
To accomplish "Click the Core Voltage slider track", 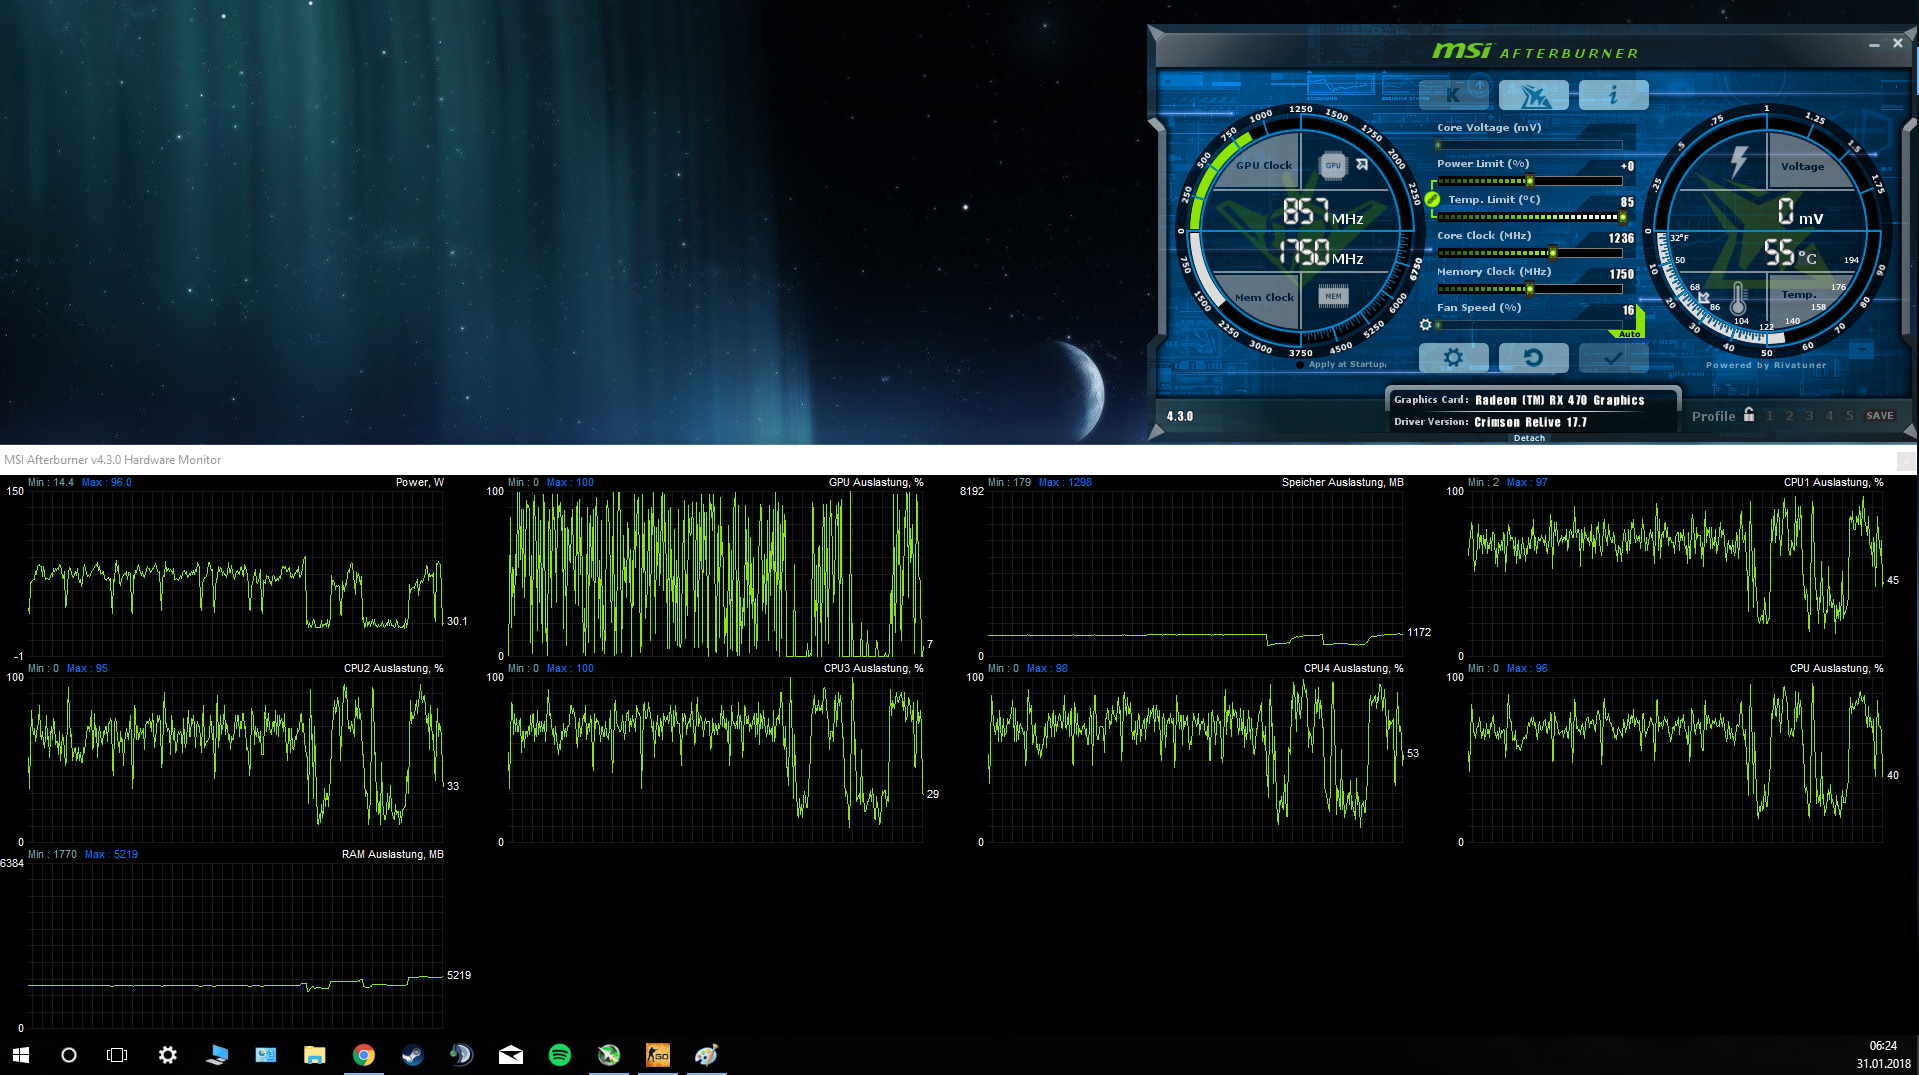I will [x=1529, y=145].
